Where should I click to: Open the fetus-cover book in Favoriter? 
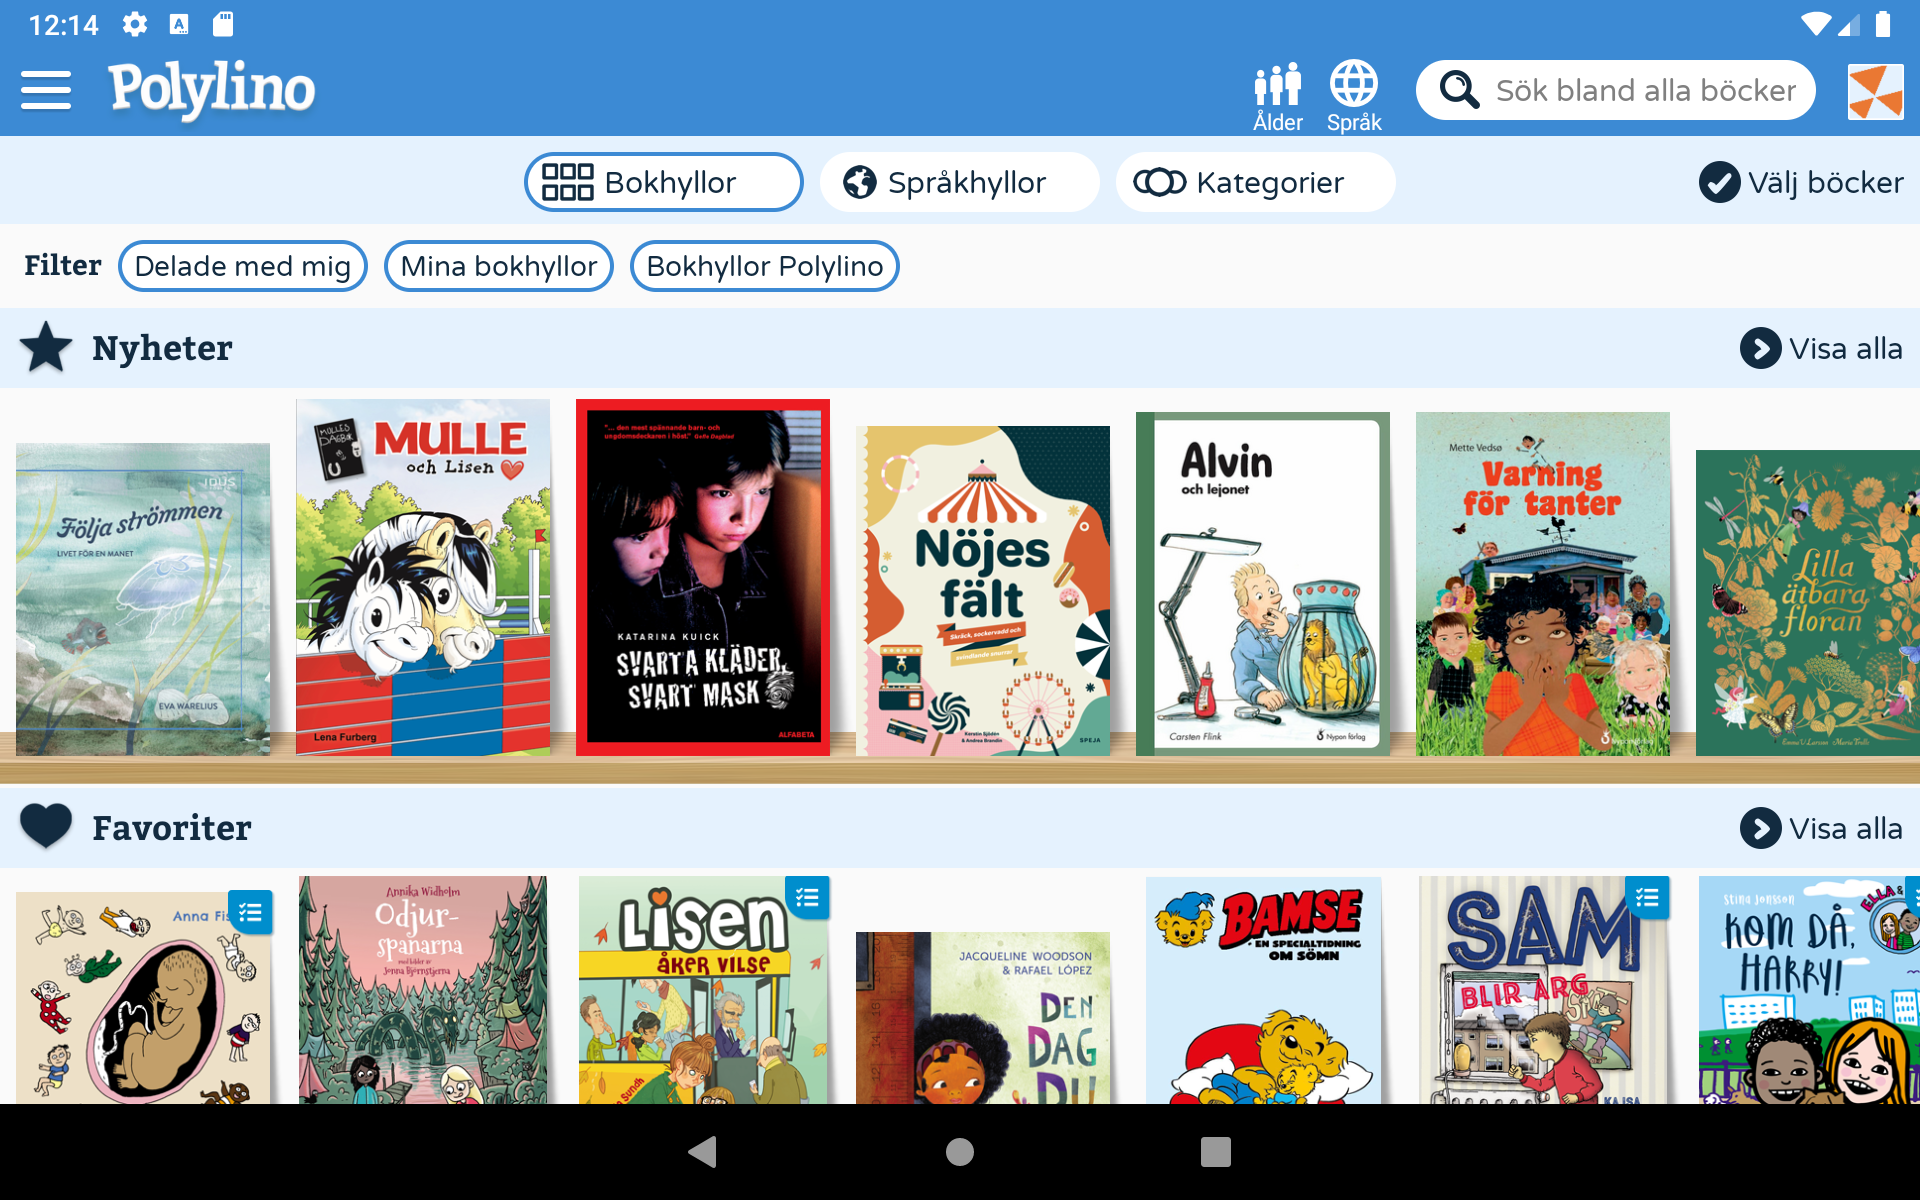point(143,997)
